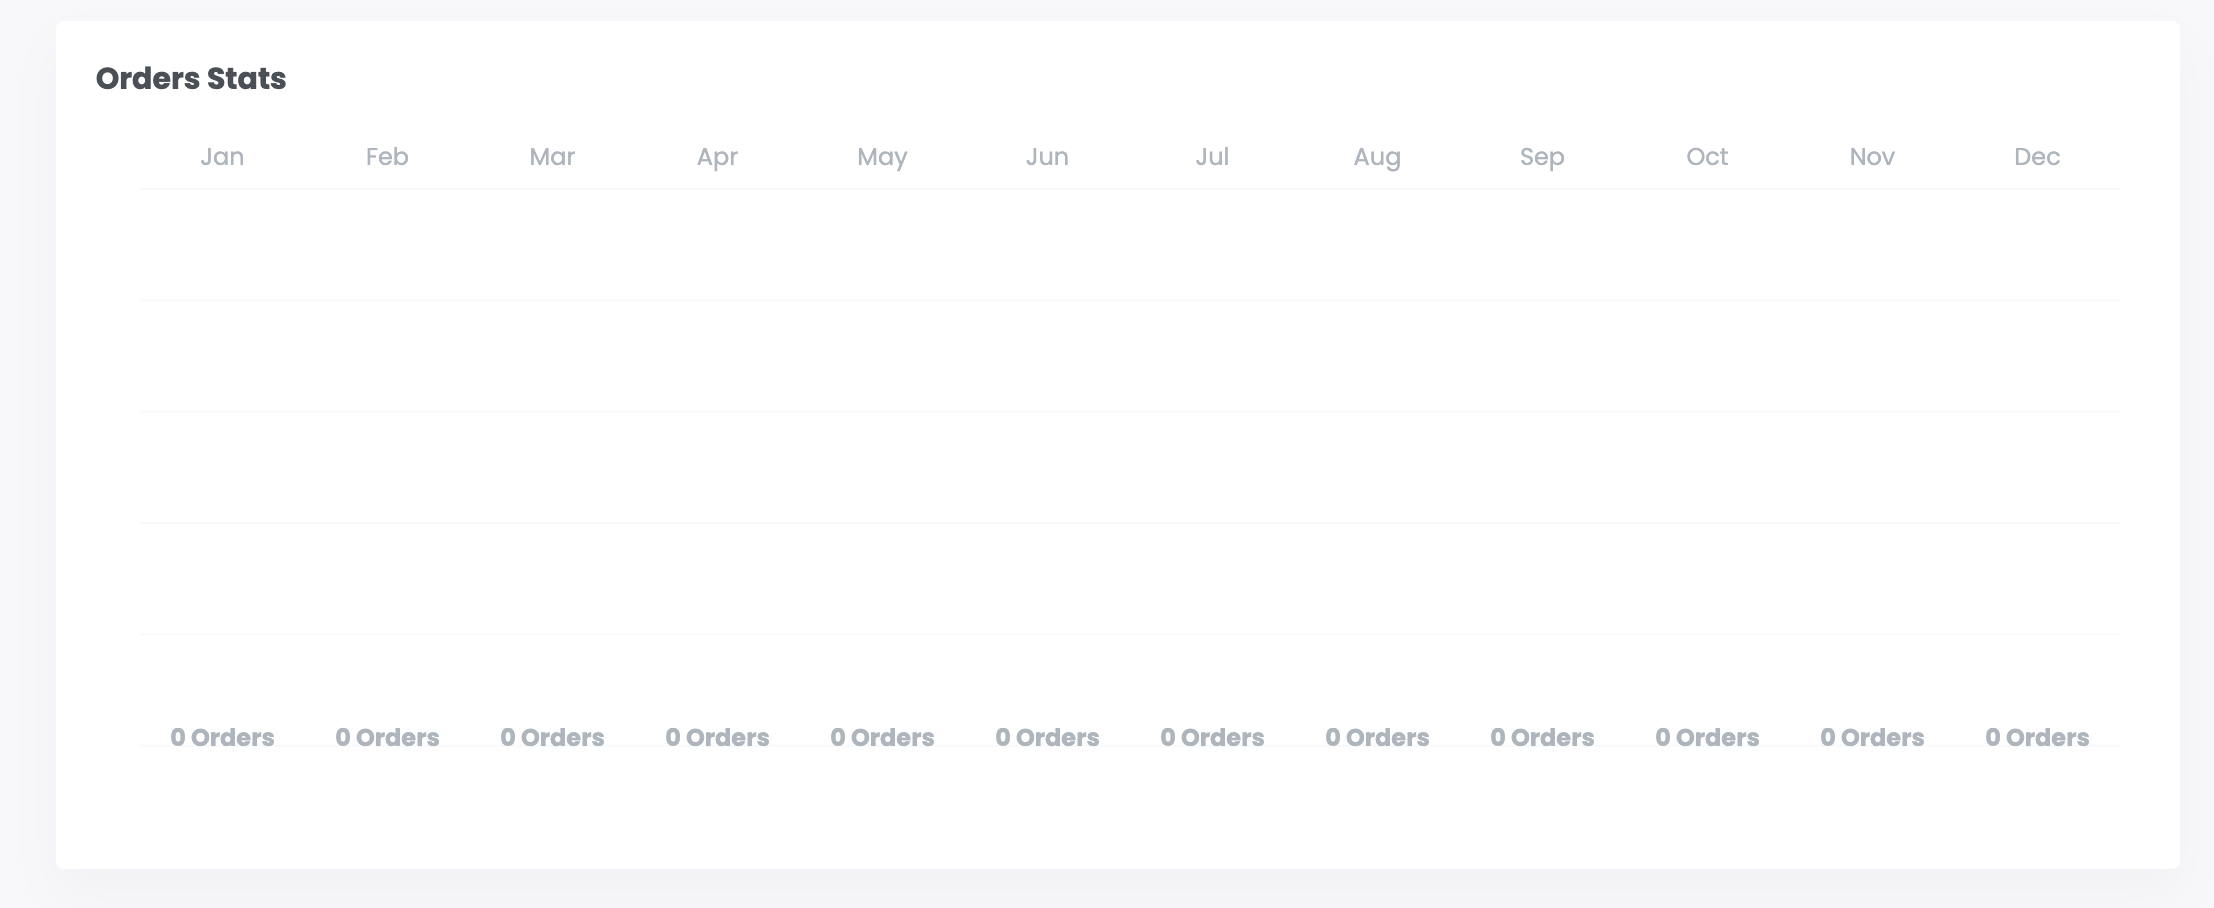Screen dimensions: 2214x908
Task: Select the Sep month label
Action: click(1542, 157)
